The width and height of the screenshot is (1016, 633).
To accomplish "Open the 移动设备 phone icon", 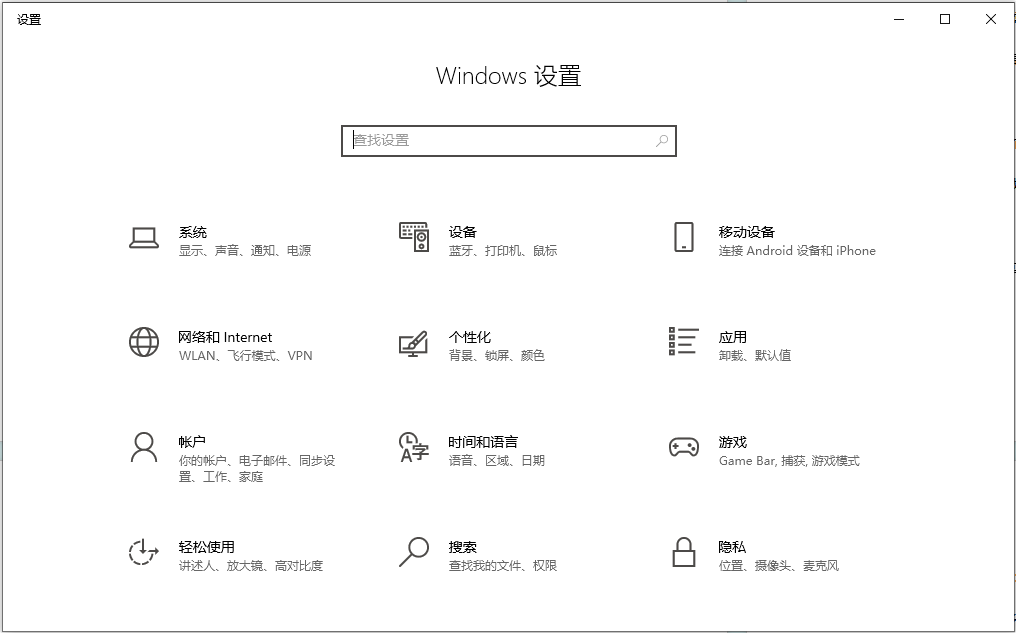I will pos(684,237).
